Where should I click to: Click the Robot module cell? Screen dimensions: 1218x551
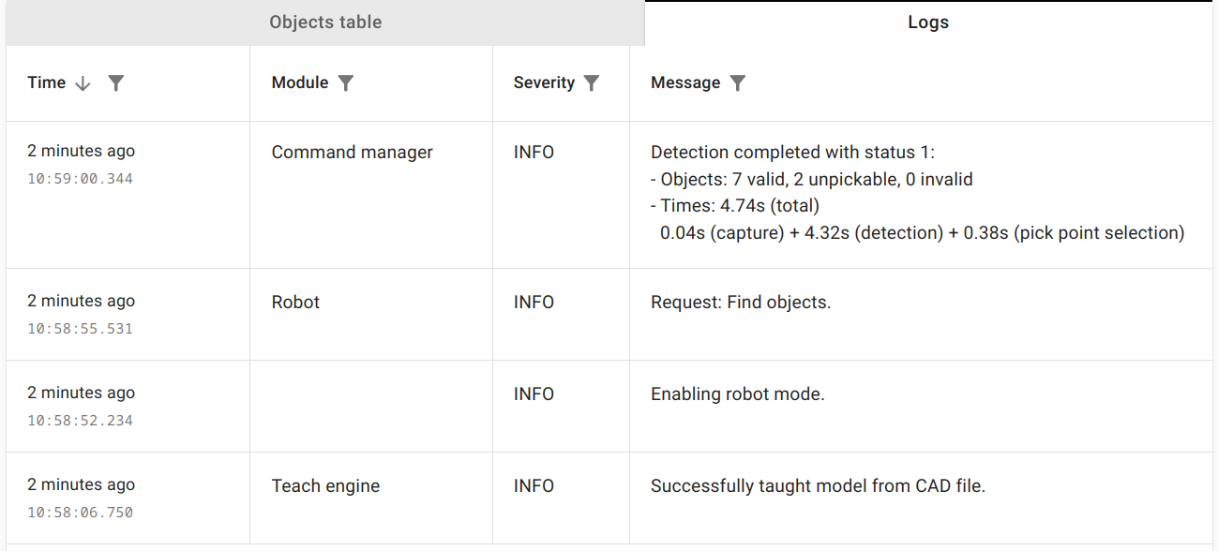click(x=296, y=301)
